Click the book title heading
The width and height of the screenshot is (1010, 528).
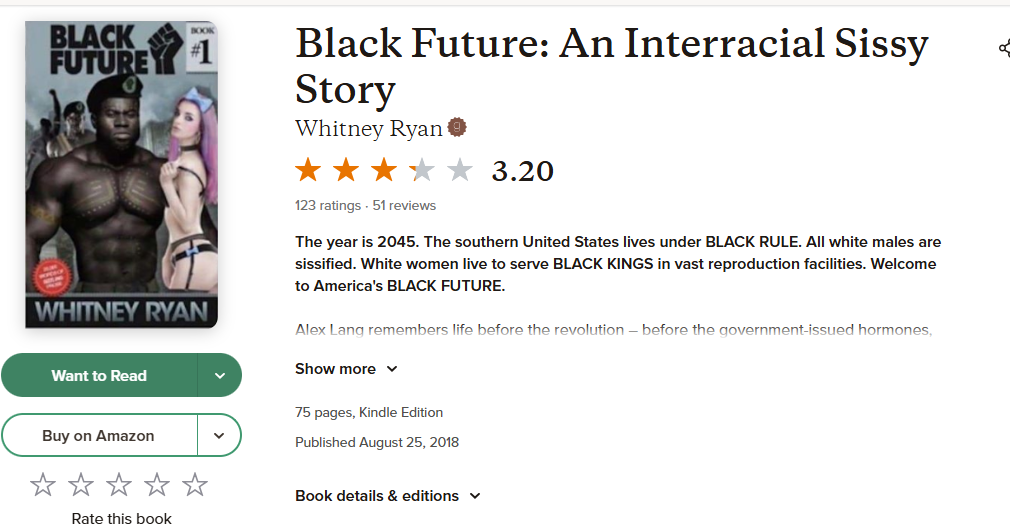[611, 65]
